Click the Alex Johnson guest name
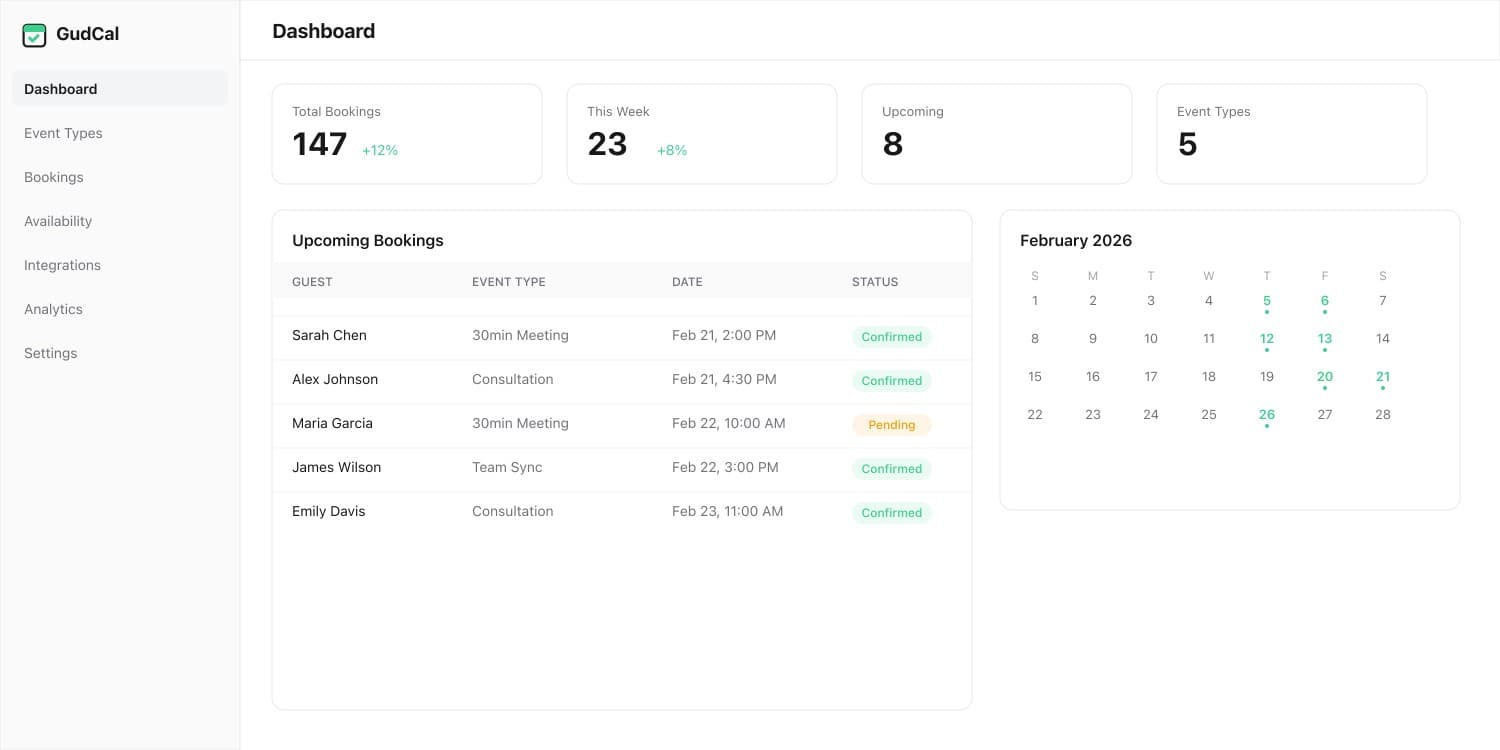 pos(335,380)
